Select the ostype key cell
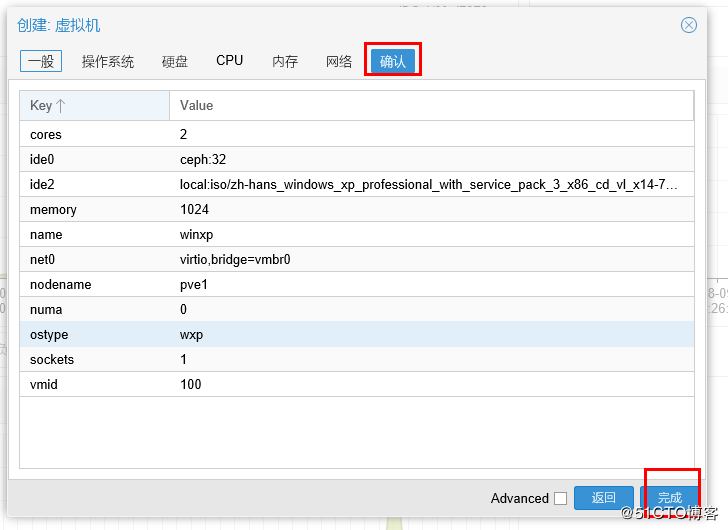Viewport: 728px width, 530px height. point(95,335)
